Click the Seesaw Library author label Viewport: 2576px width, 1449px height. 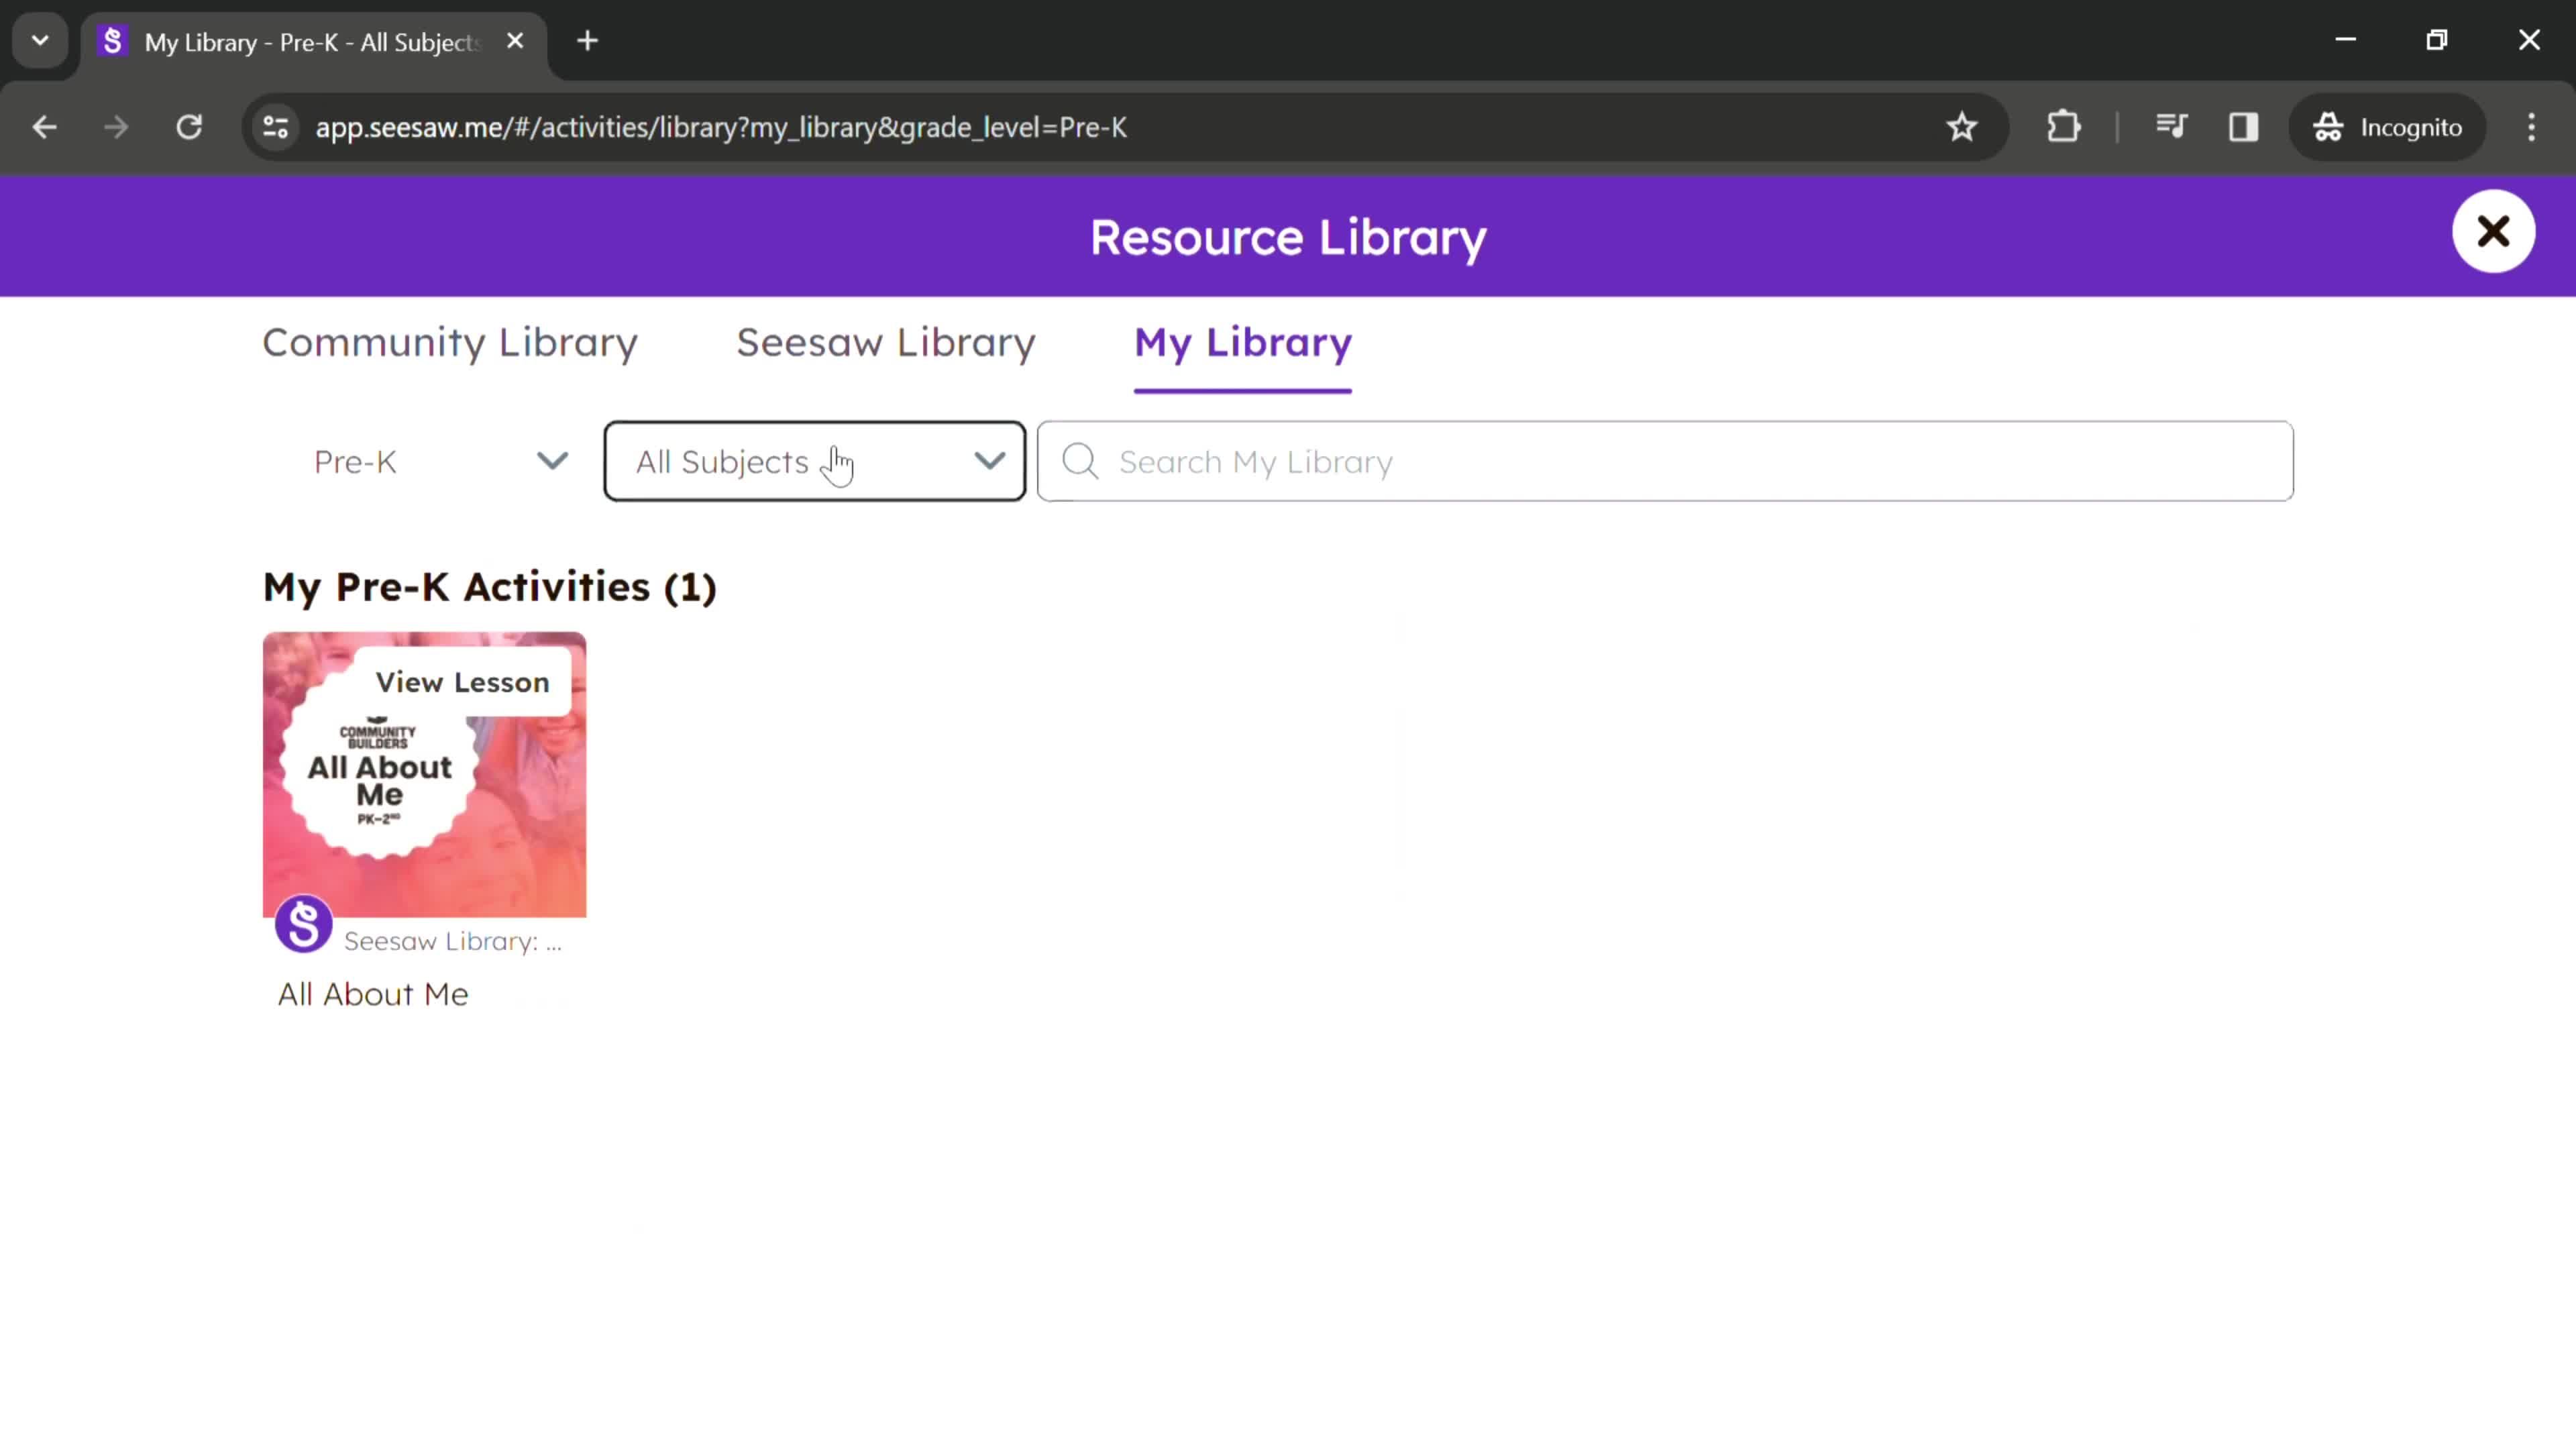[x=453, y=942]
